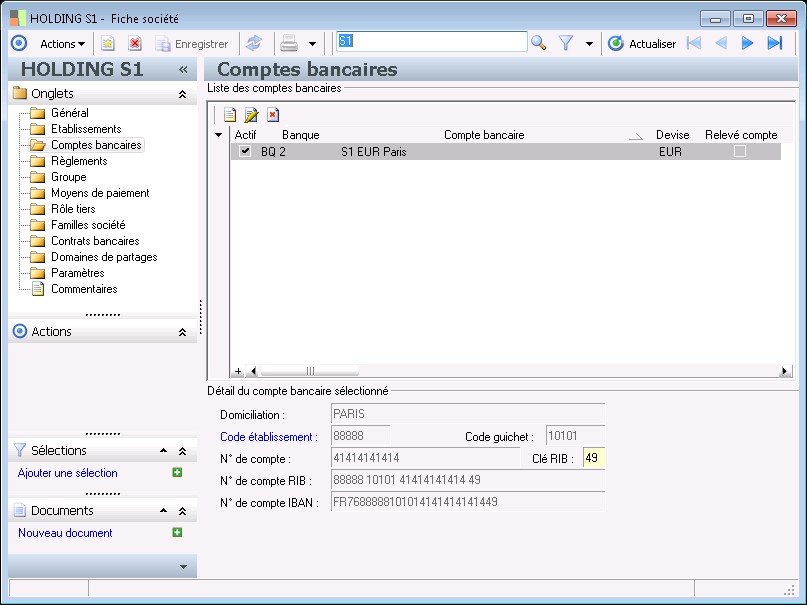
Task: Toggle the Actif checkbox for BQ 2
Action: click(x=245, y=151)
